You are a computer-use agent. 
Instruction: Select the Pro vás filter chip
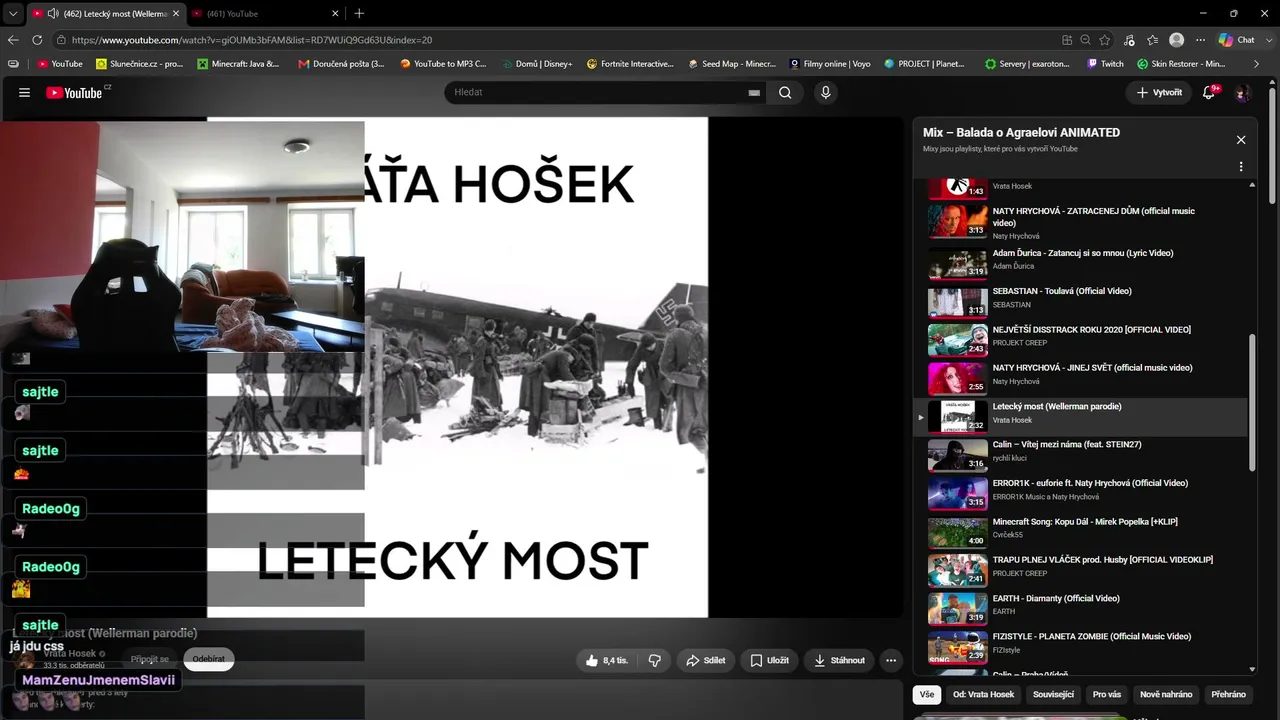(1106, 694)
